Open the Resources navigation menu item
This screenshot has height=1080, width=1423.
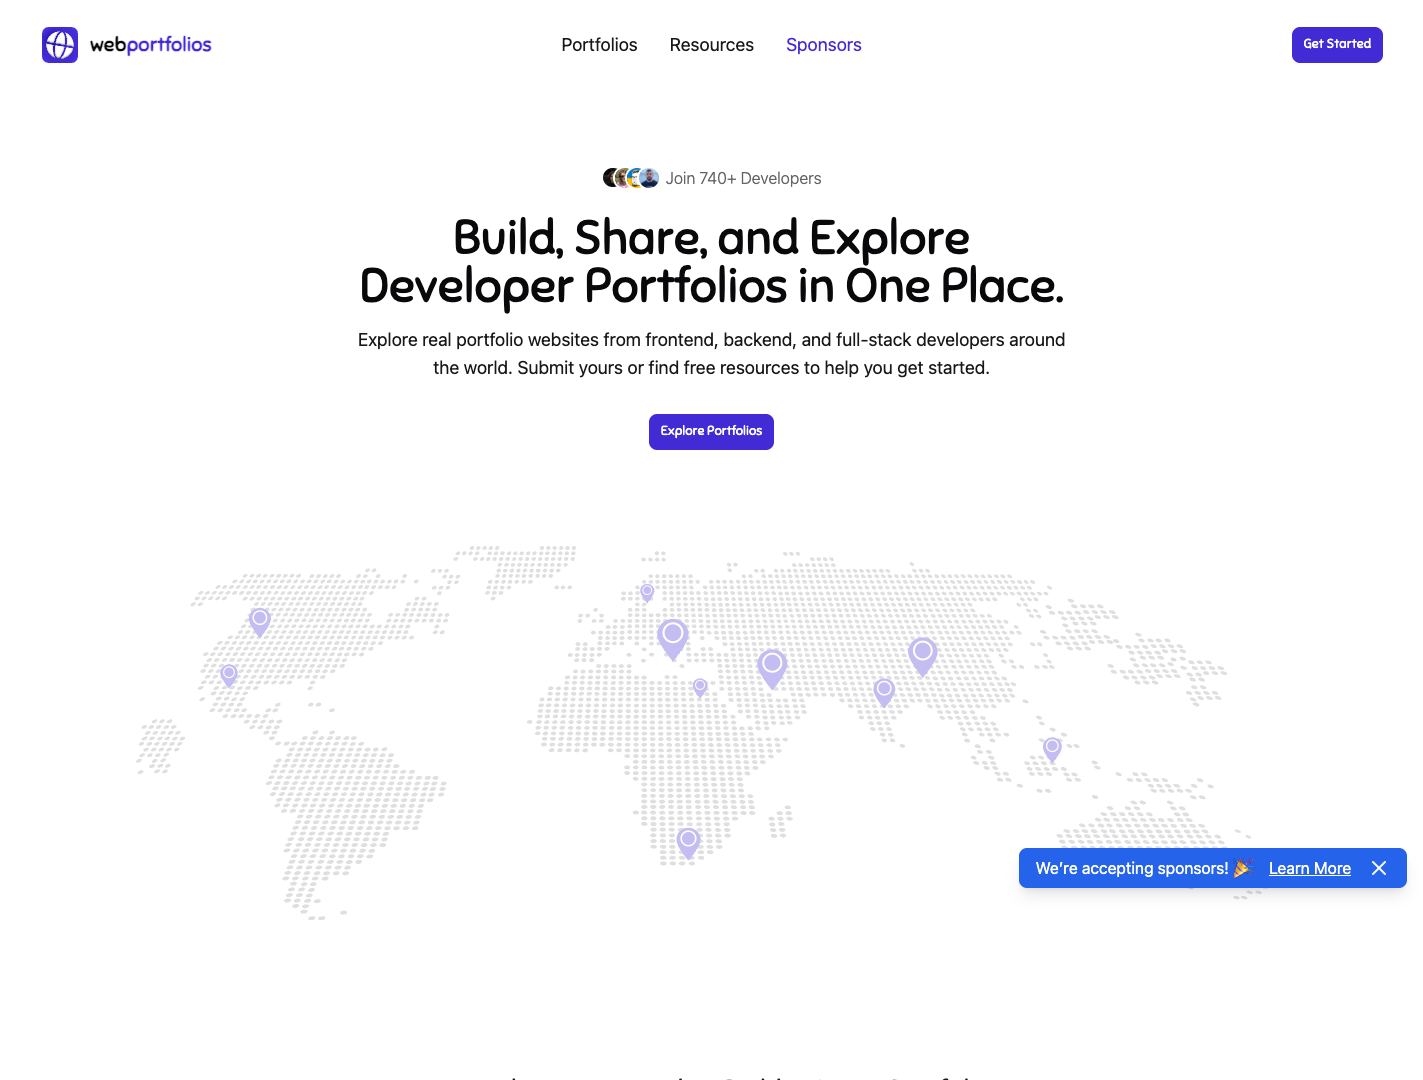coord(711,45)
